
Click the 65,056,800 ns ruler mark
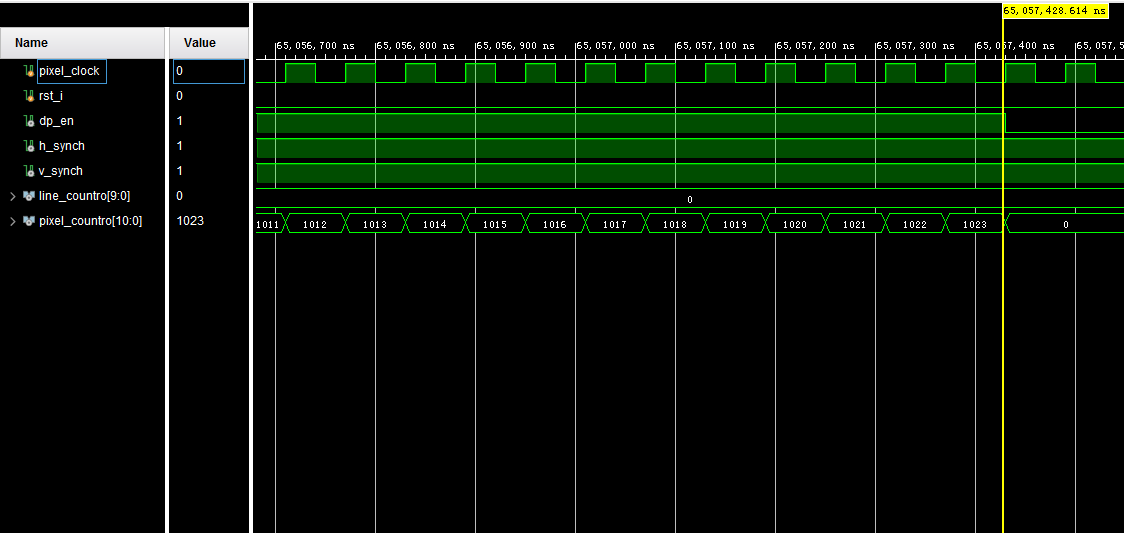click(x=416, y=46)
